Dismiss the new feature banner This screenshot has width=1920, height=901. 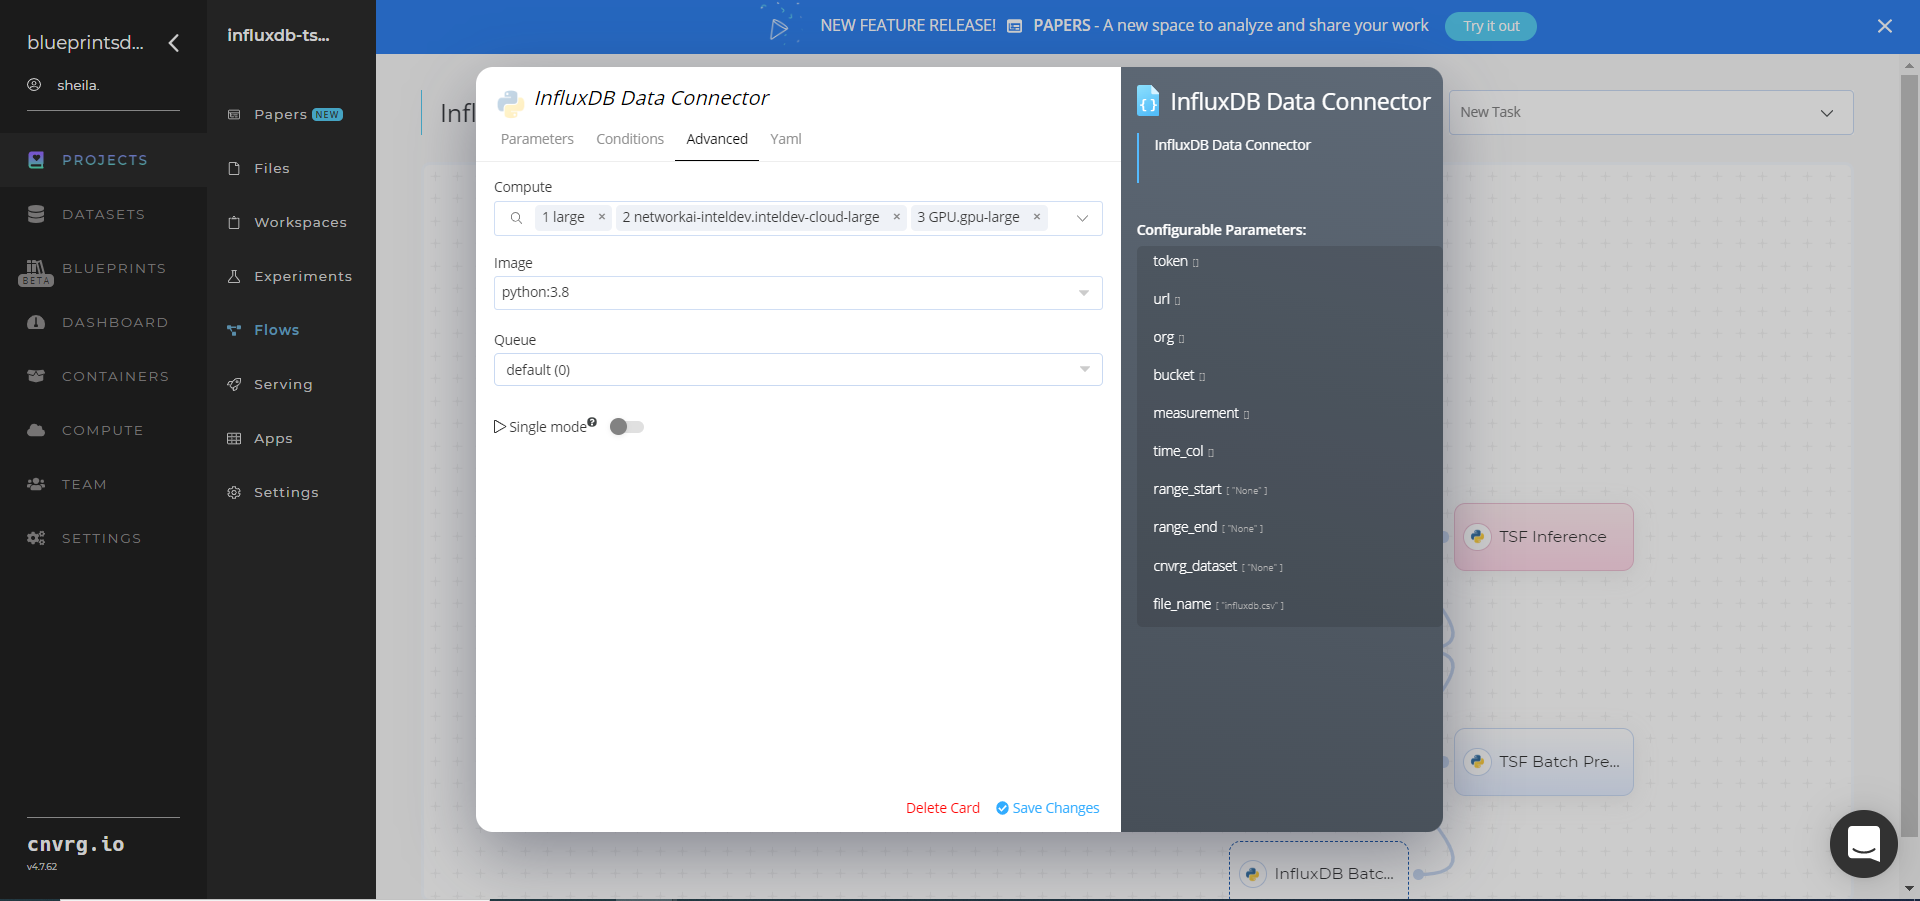tap(1885, 26)
